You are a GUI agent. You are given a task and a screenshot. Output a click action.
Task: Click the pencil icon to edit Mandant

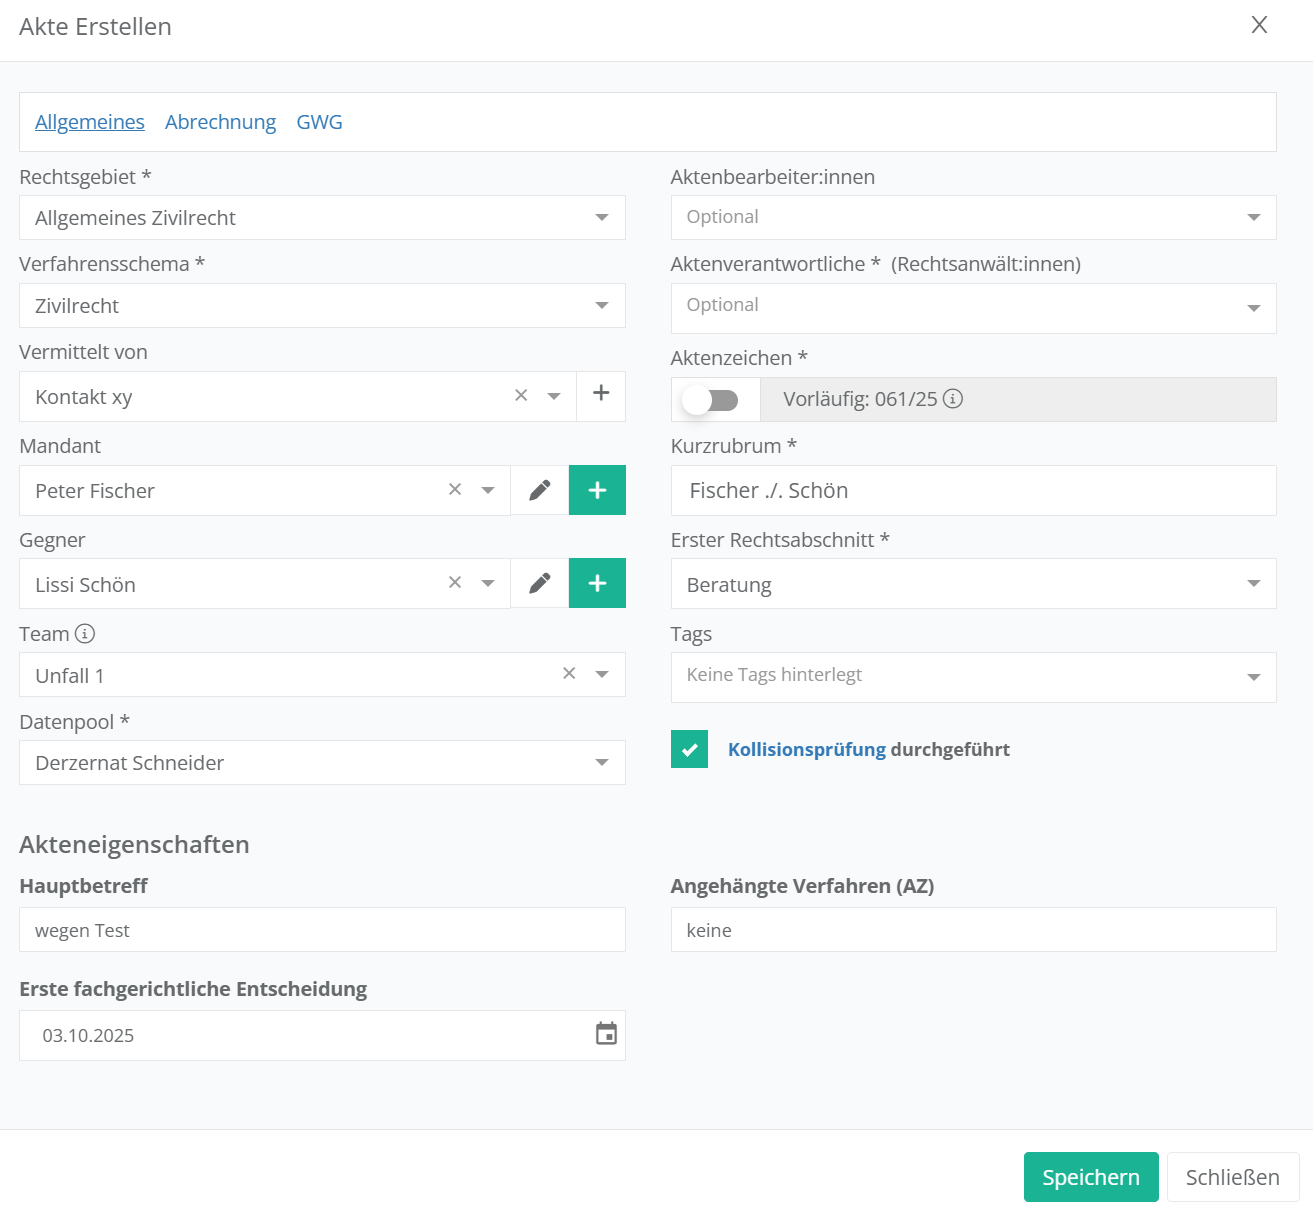coord(539,490)
